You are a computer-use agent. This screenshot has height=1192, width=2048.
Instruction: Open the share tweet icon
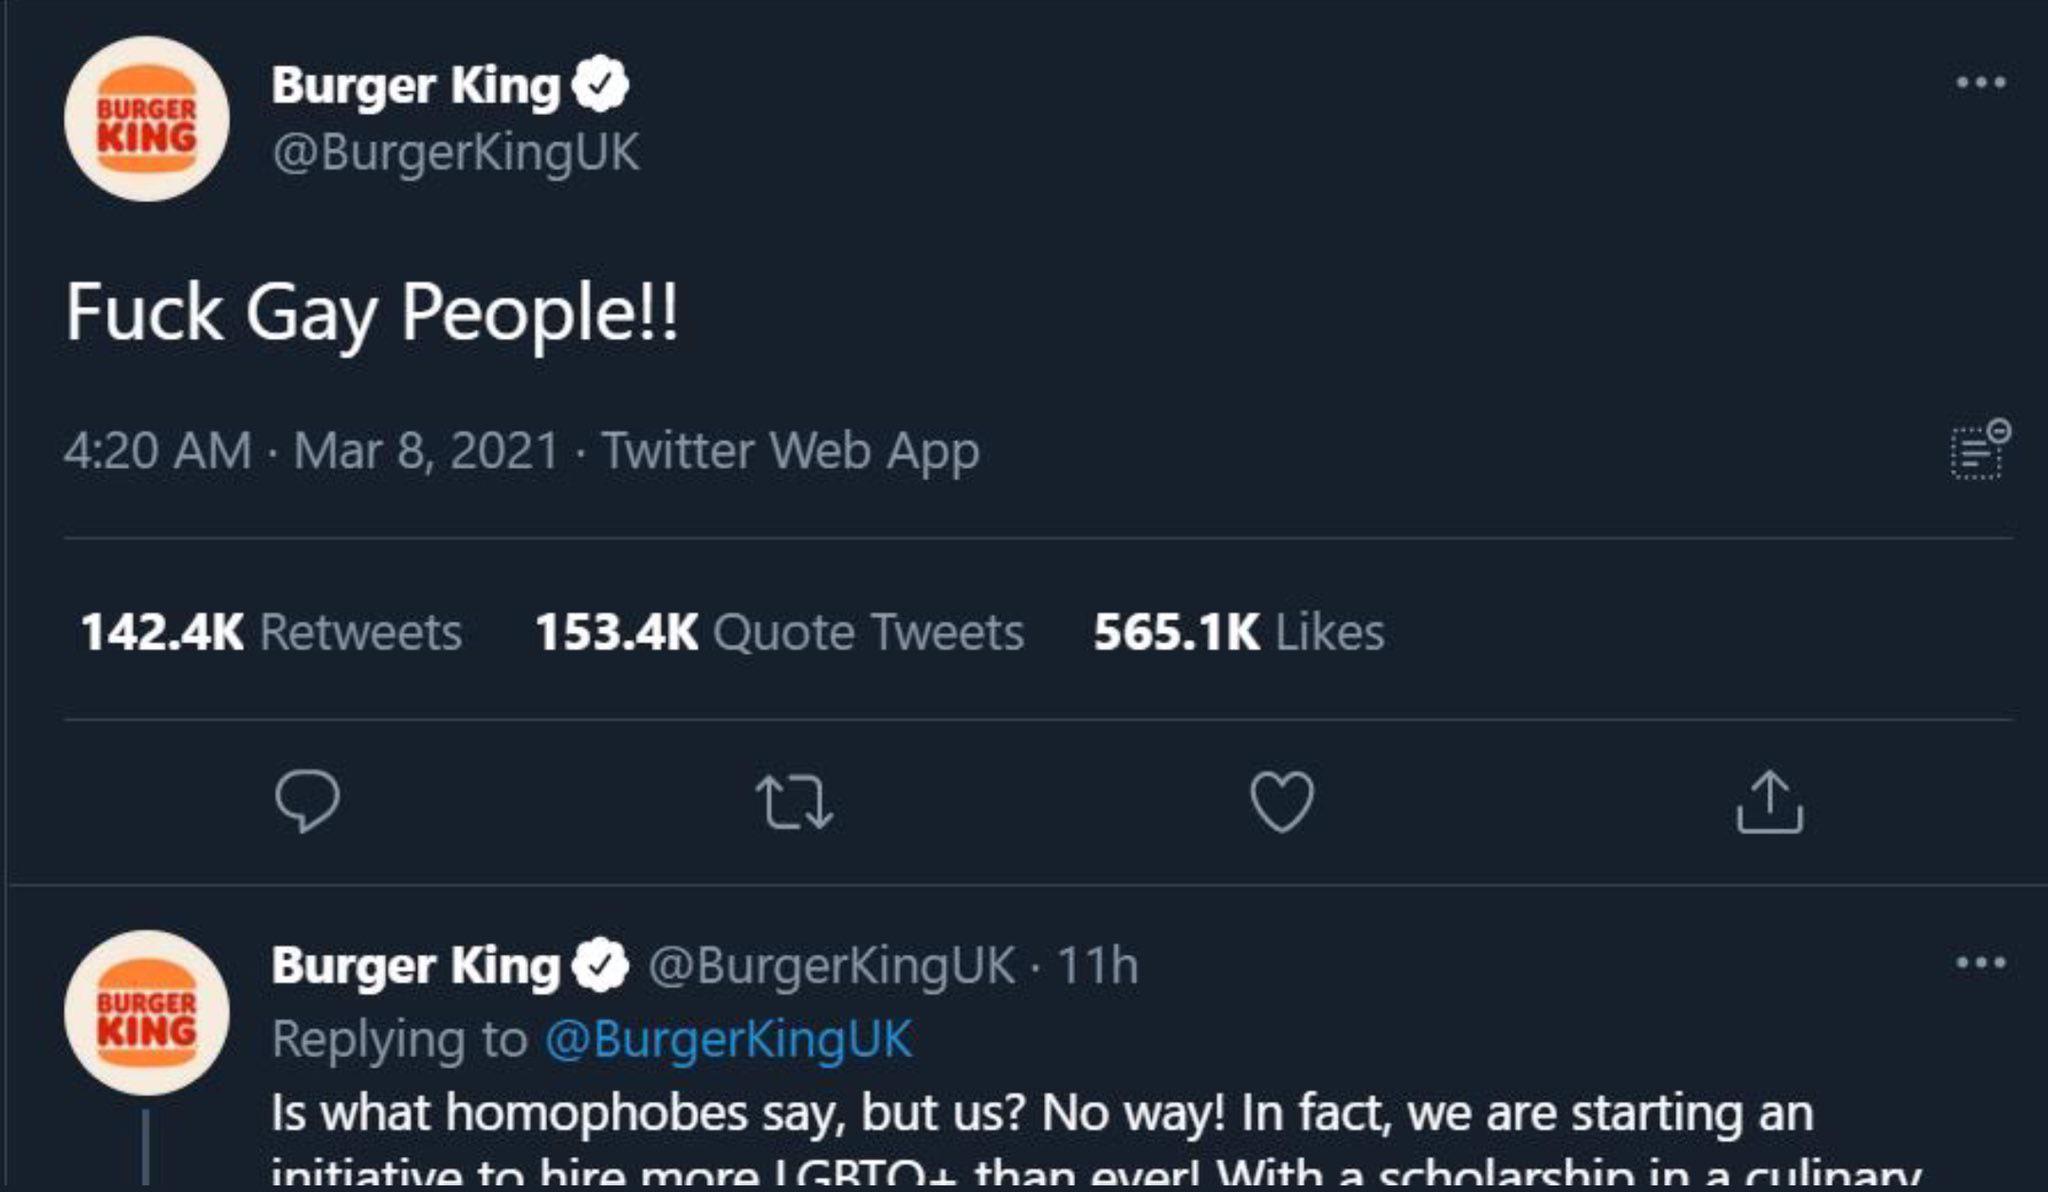pyautogui.click(x=1769, y=801)
